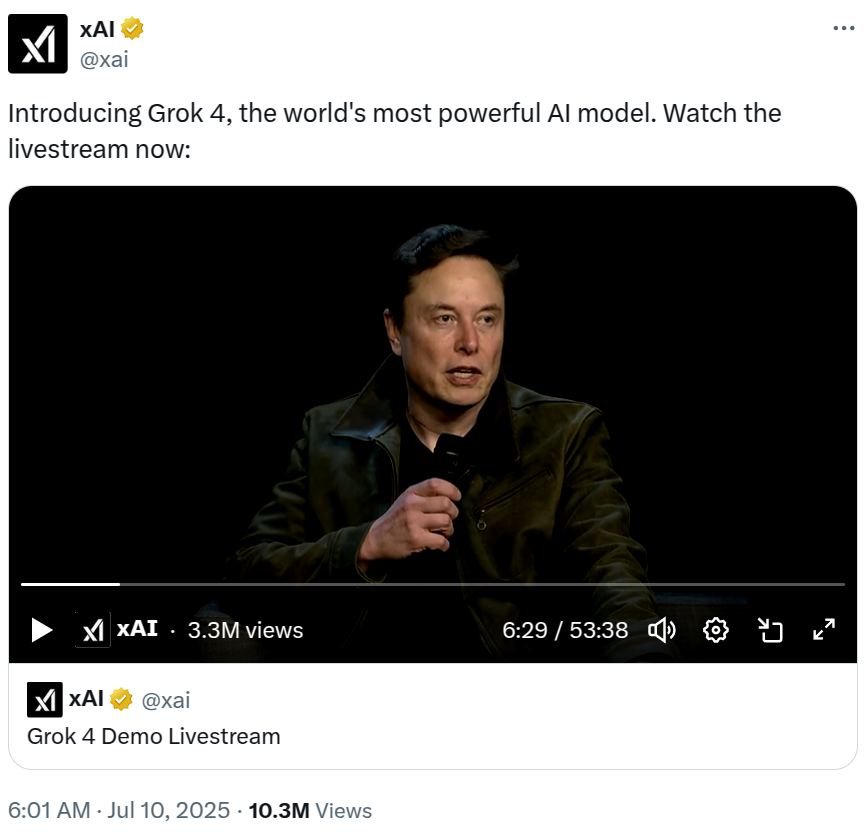
Task: Open the Grok 4 Demo Livestream card title
Action: [153, 737]
